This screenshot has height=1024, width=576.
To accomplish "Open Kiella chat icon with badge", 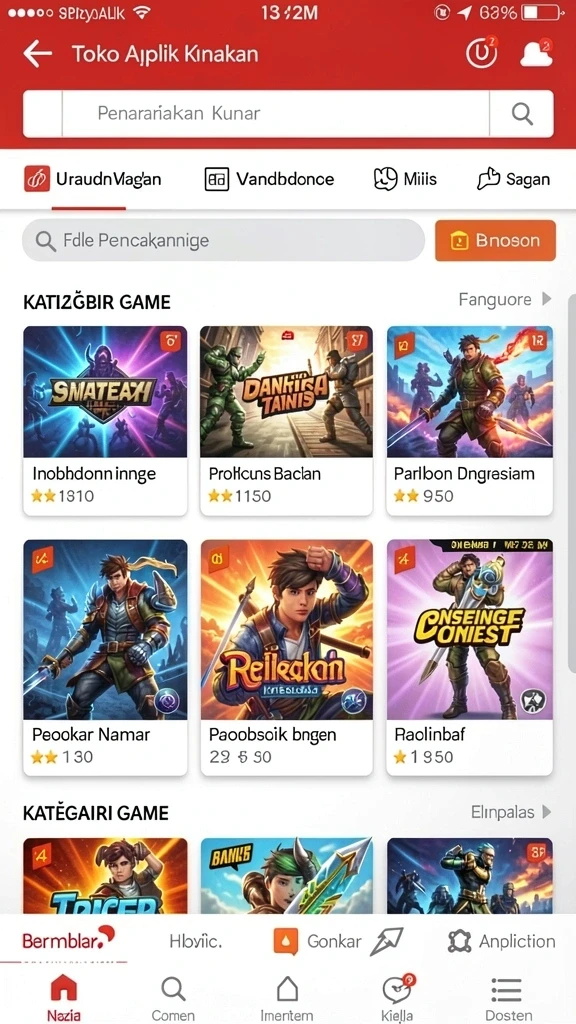I will click(397, 989).
